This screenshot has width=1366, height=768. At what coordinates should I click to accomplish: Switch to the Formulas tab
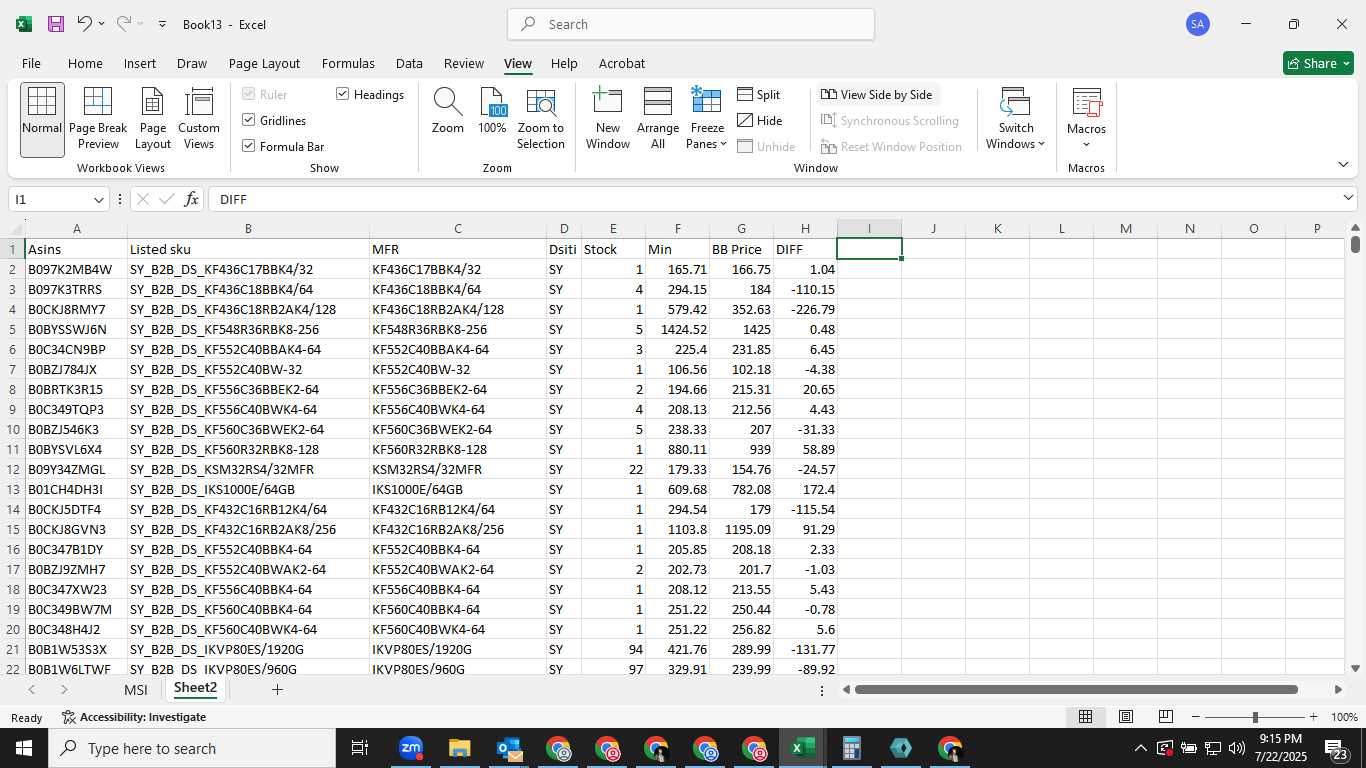348,63
